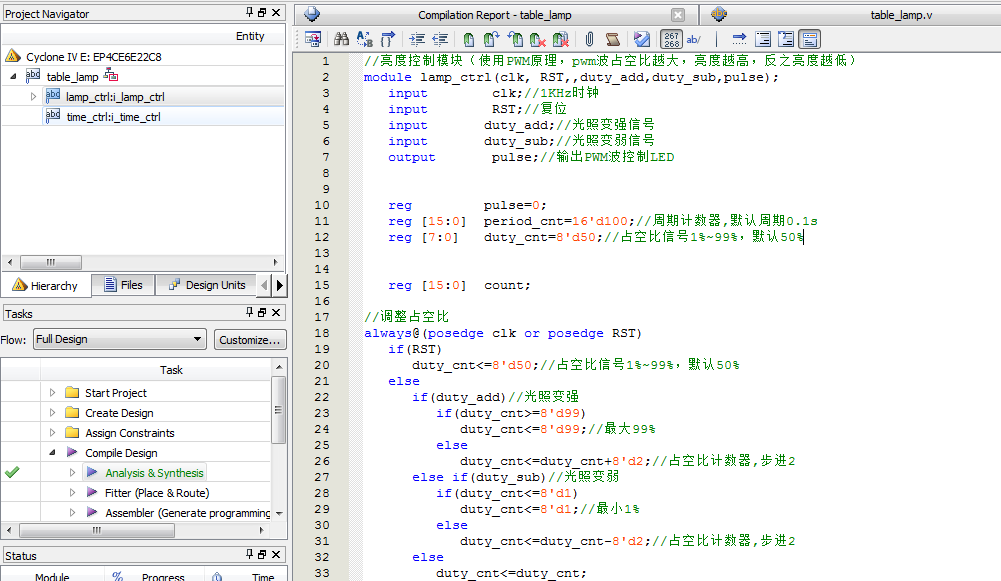Open the Design Units tab

coord(207,285)
